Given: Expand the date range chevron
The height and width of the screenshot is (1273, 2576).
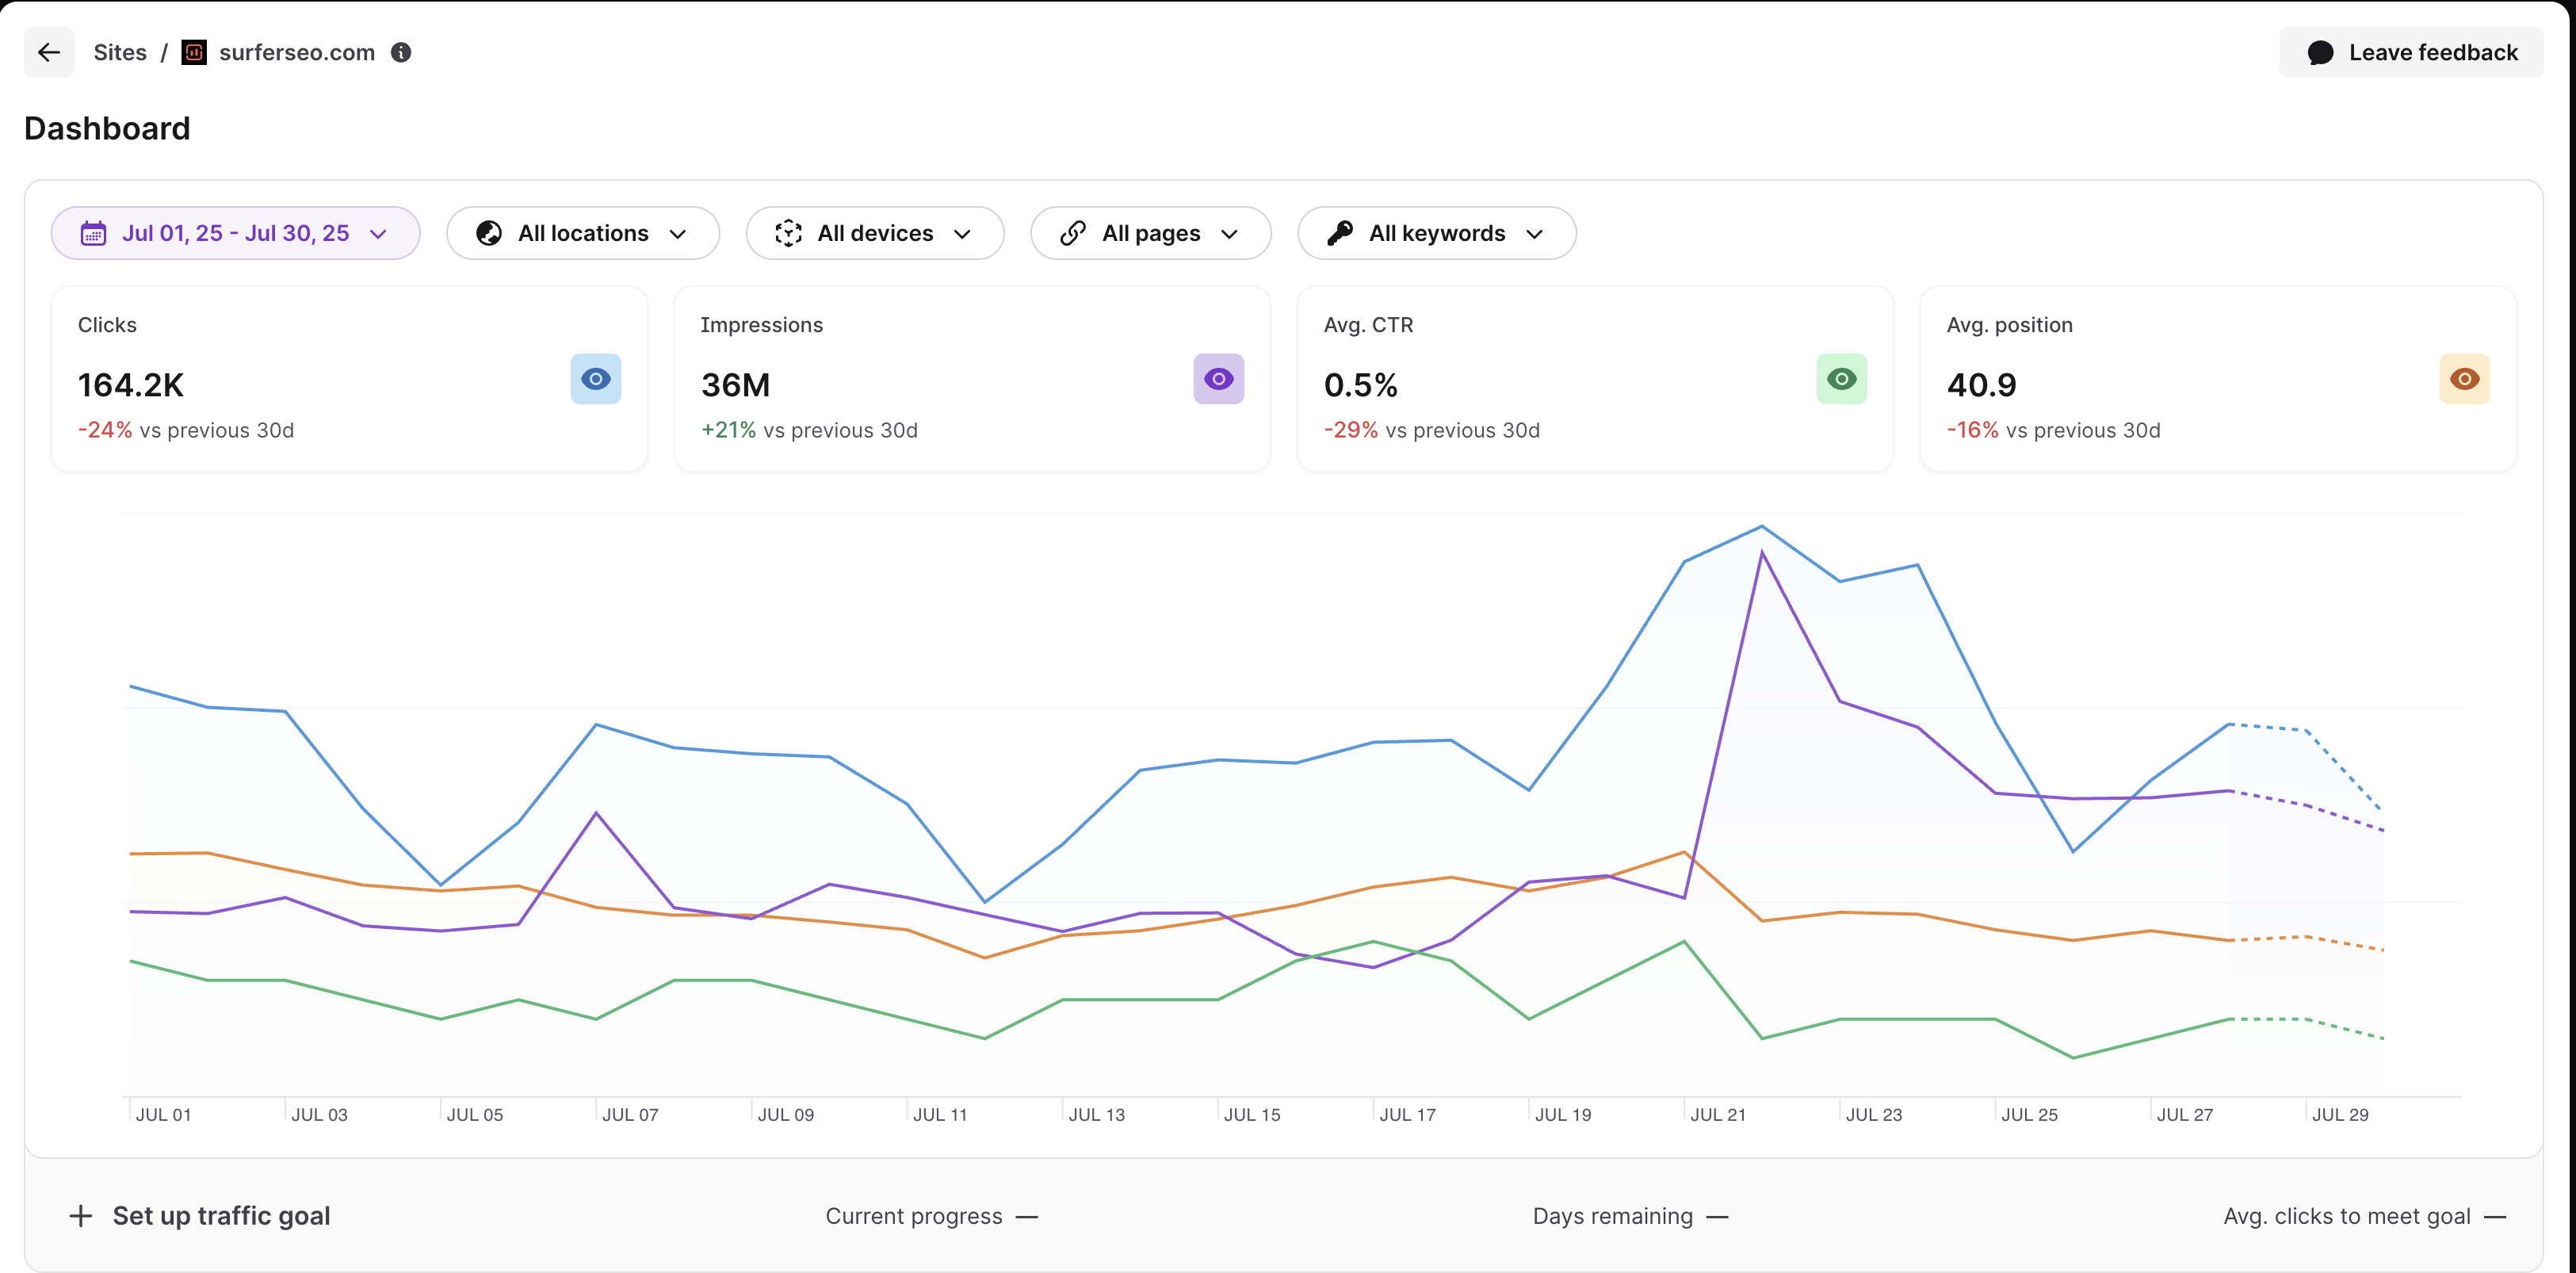Looking at the screenshot, I should [x=378, y=234].
